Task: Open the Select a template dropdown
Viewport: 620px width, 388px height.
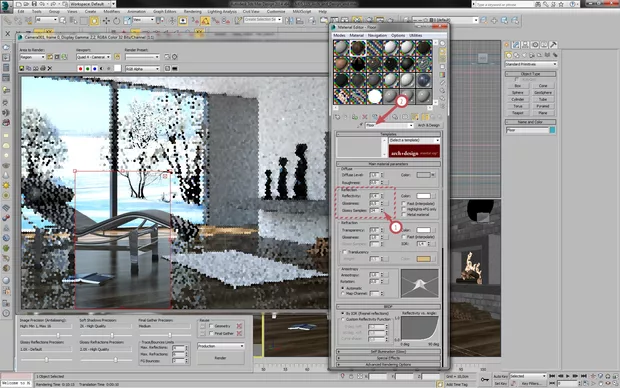Action: point(414,140)
